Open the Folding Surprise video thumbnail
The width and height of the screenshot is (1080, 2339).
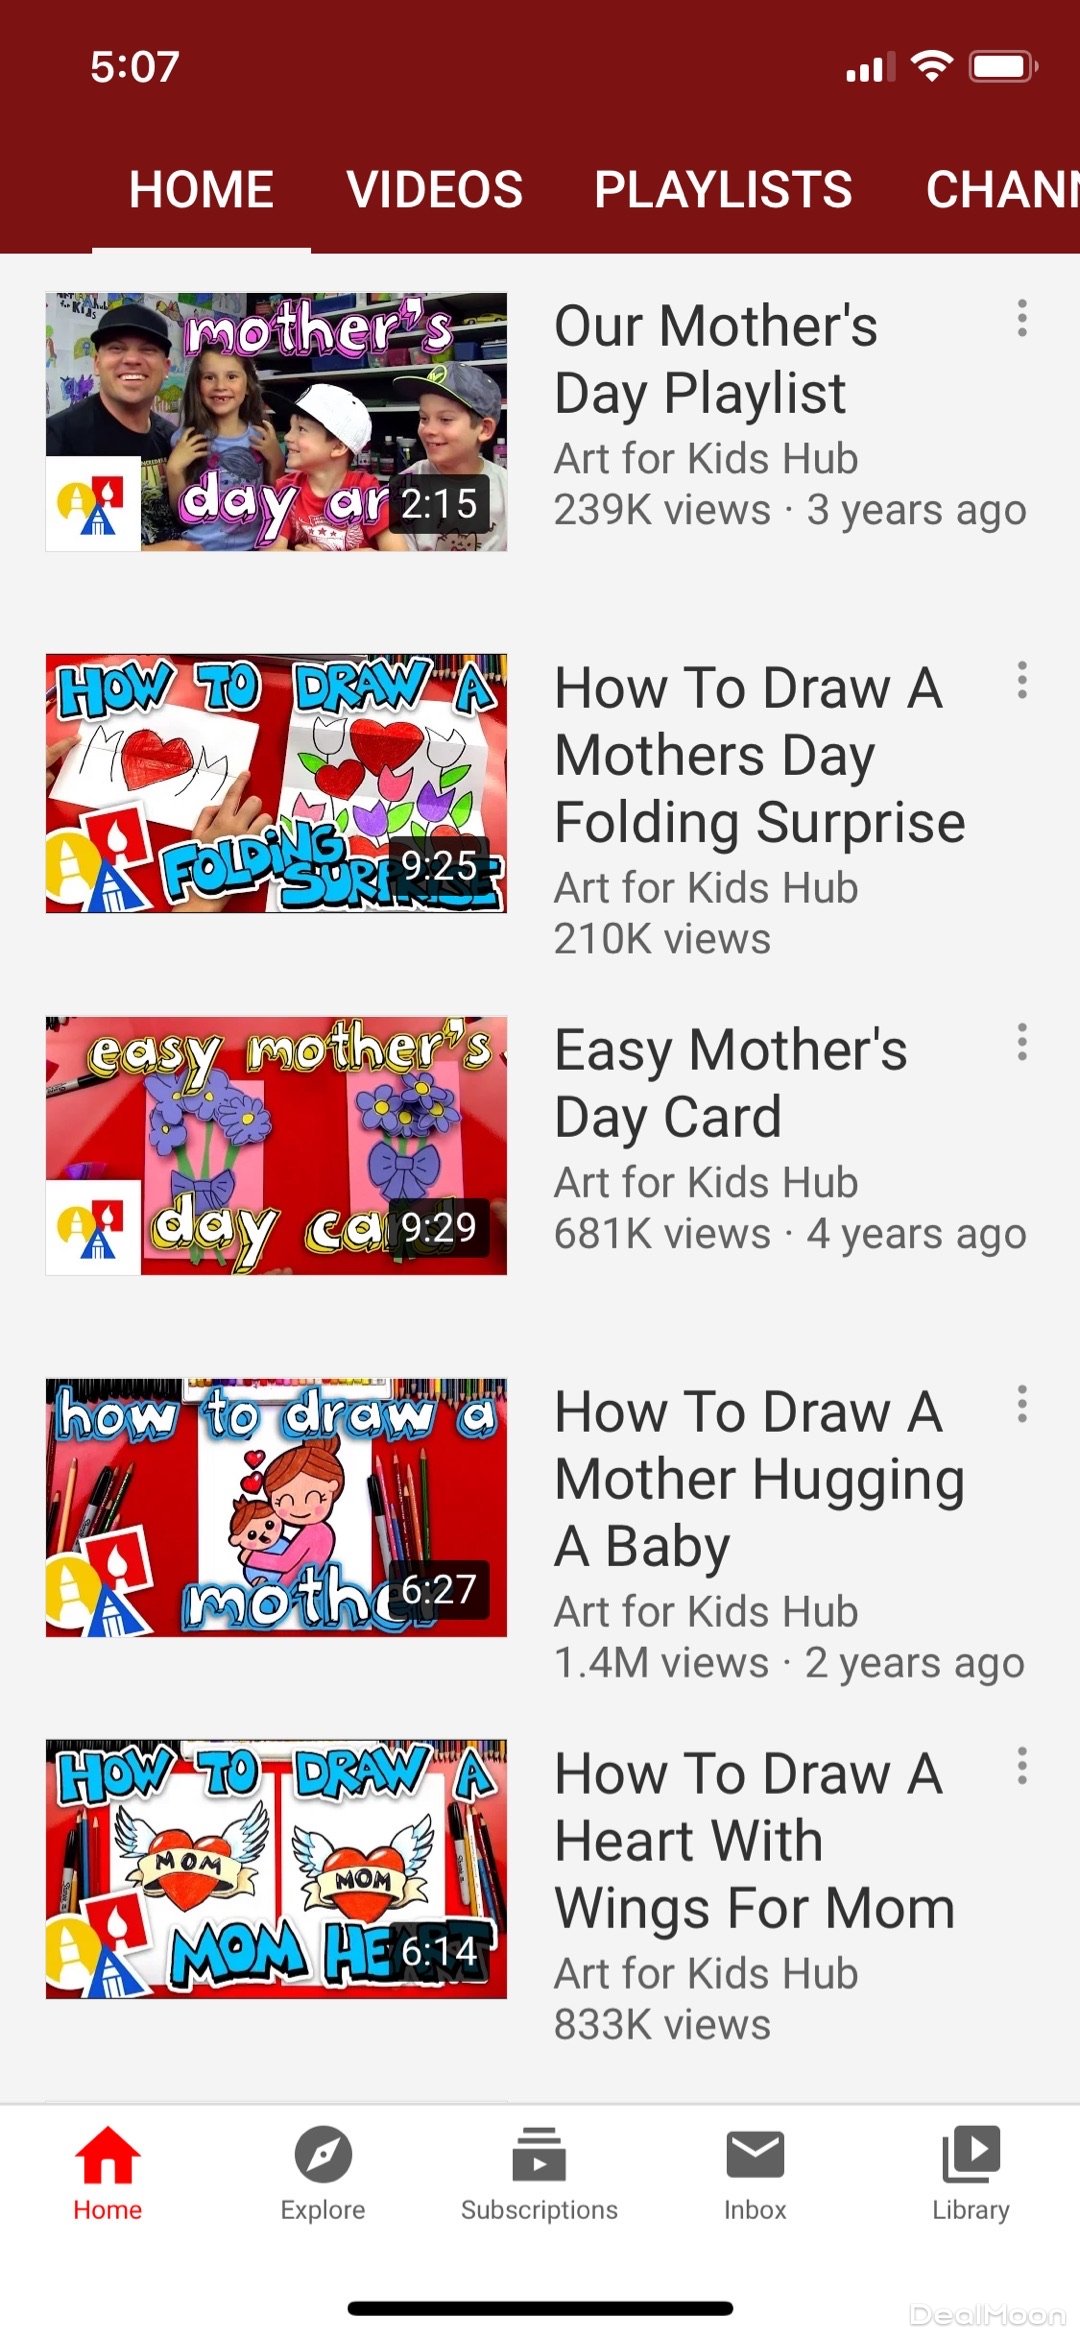pos(276,784)
